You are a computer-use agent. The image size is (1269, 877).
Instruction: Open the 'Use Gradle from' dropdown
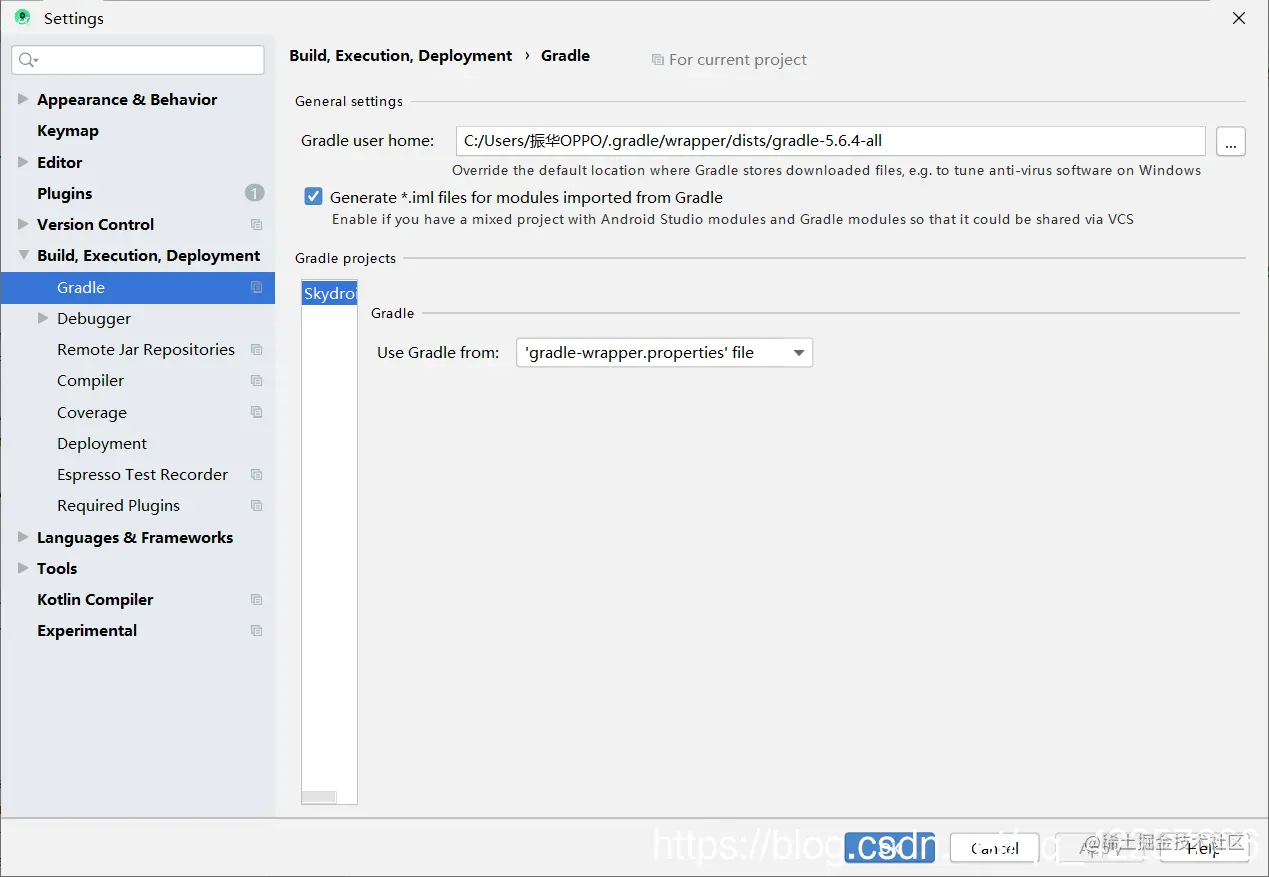pos(664,353)
